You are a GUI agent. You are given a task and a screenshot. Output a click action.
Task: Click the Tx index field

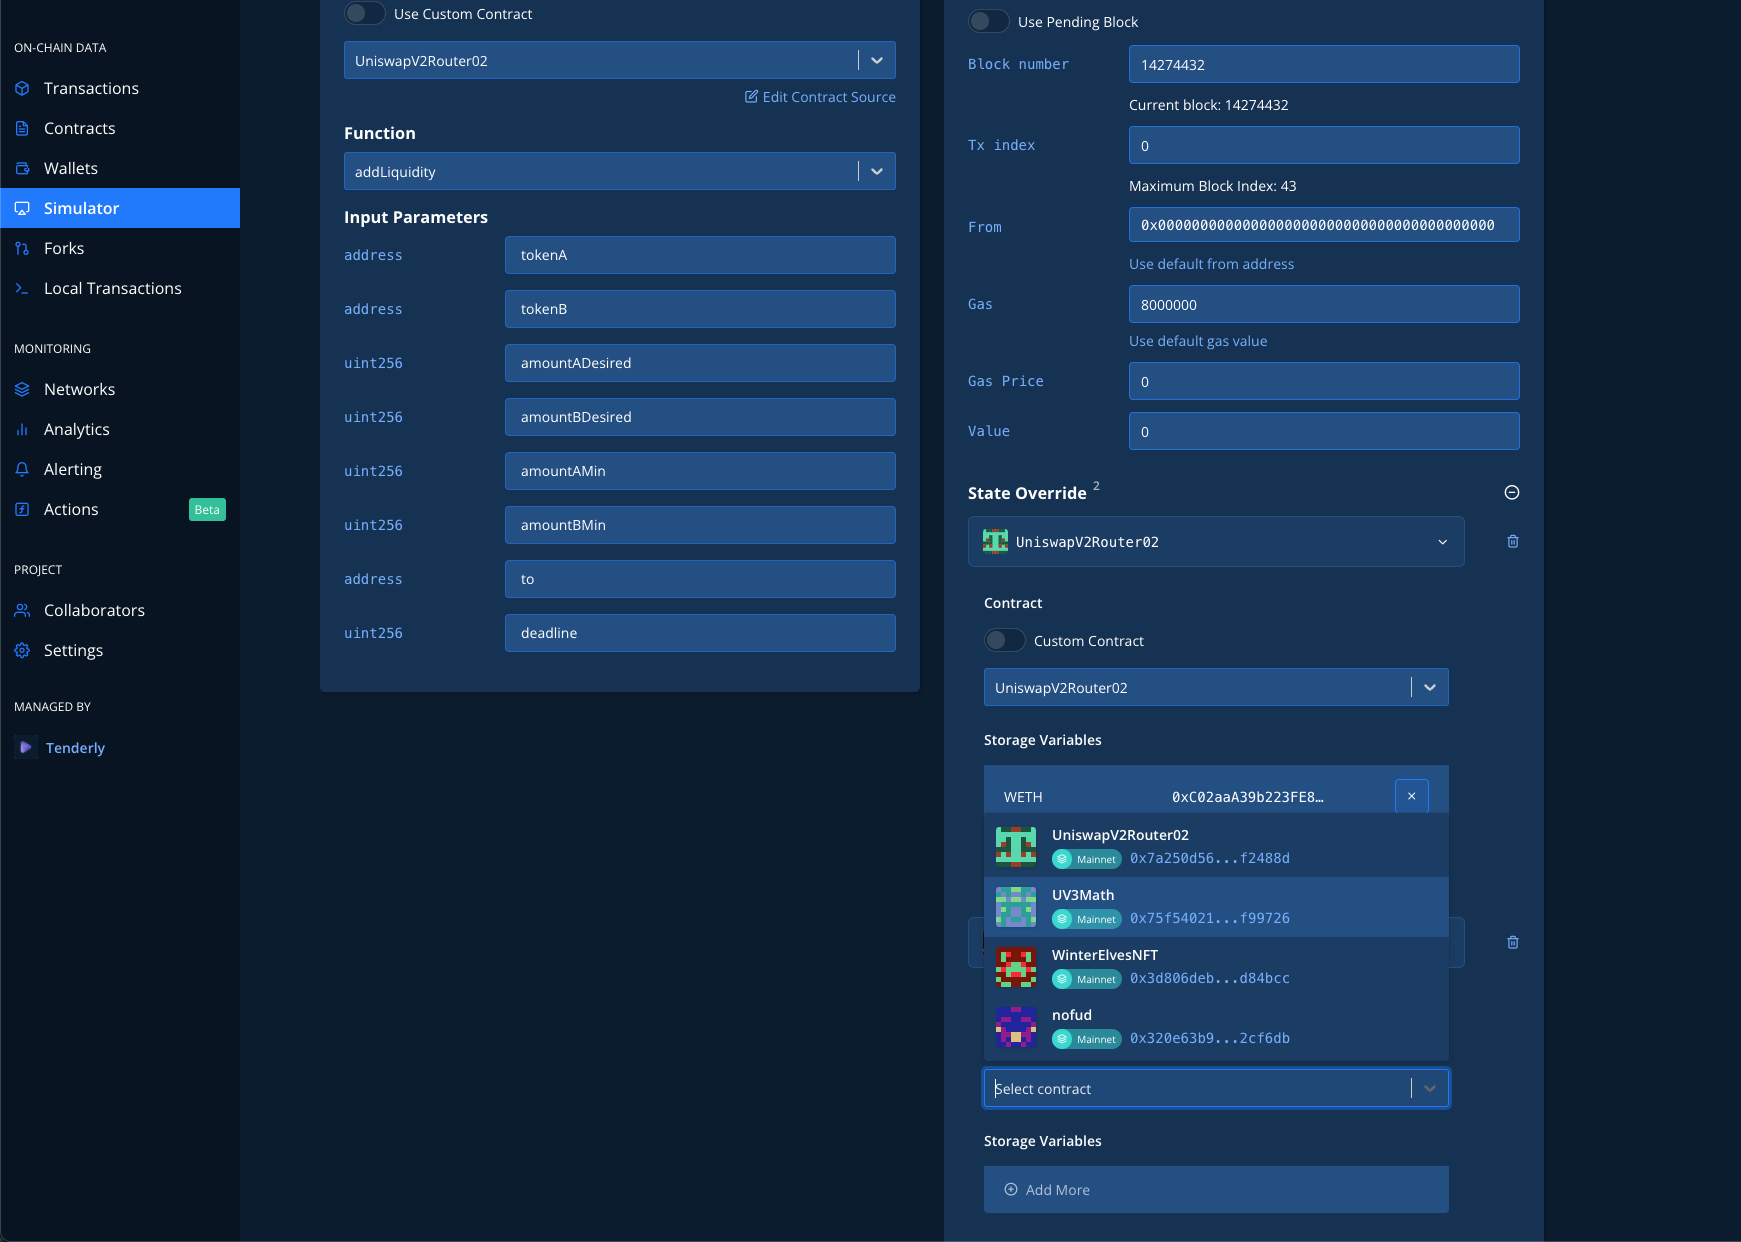click(1324, 145)
